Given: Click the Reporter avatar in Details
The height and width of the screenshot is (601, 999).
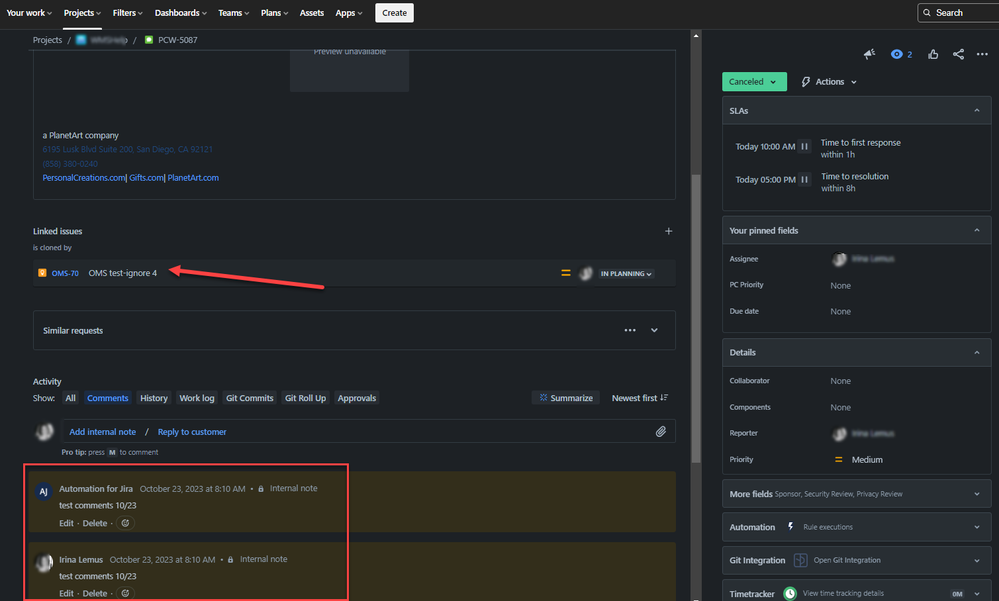Looking at the screenshot, I should (839, 433).
